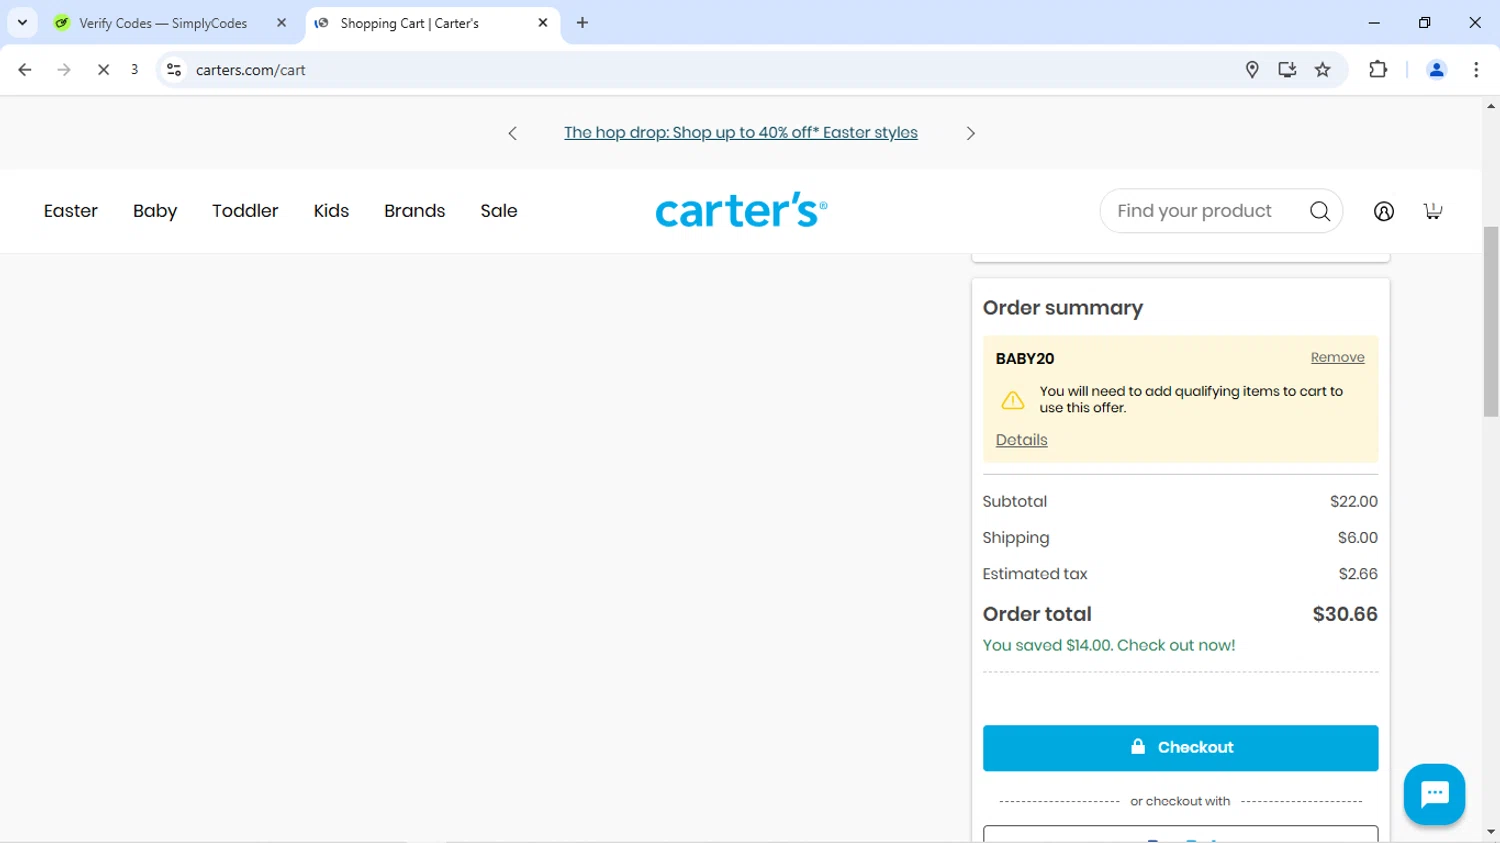The width and height of the screenshot is (1500, 843).
Task: View Details of the BABY20 offer
Action: [1022, 440]
